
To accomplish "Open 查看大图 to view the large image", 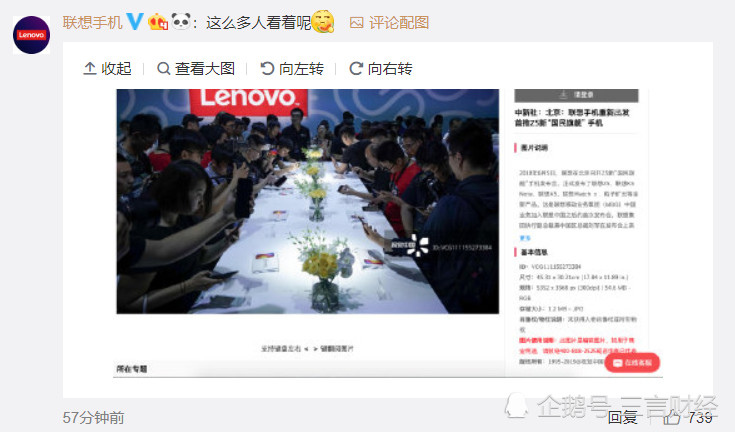I will (196, 69).
